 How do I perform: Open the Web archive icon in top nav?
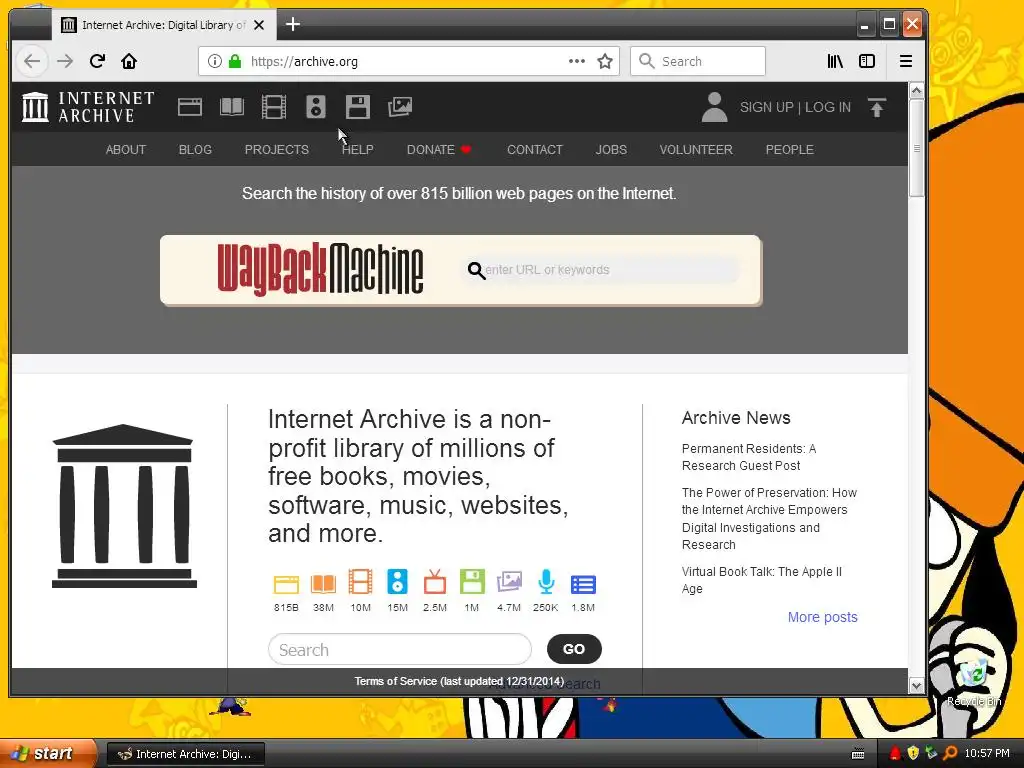click(190, 107)
